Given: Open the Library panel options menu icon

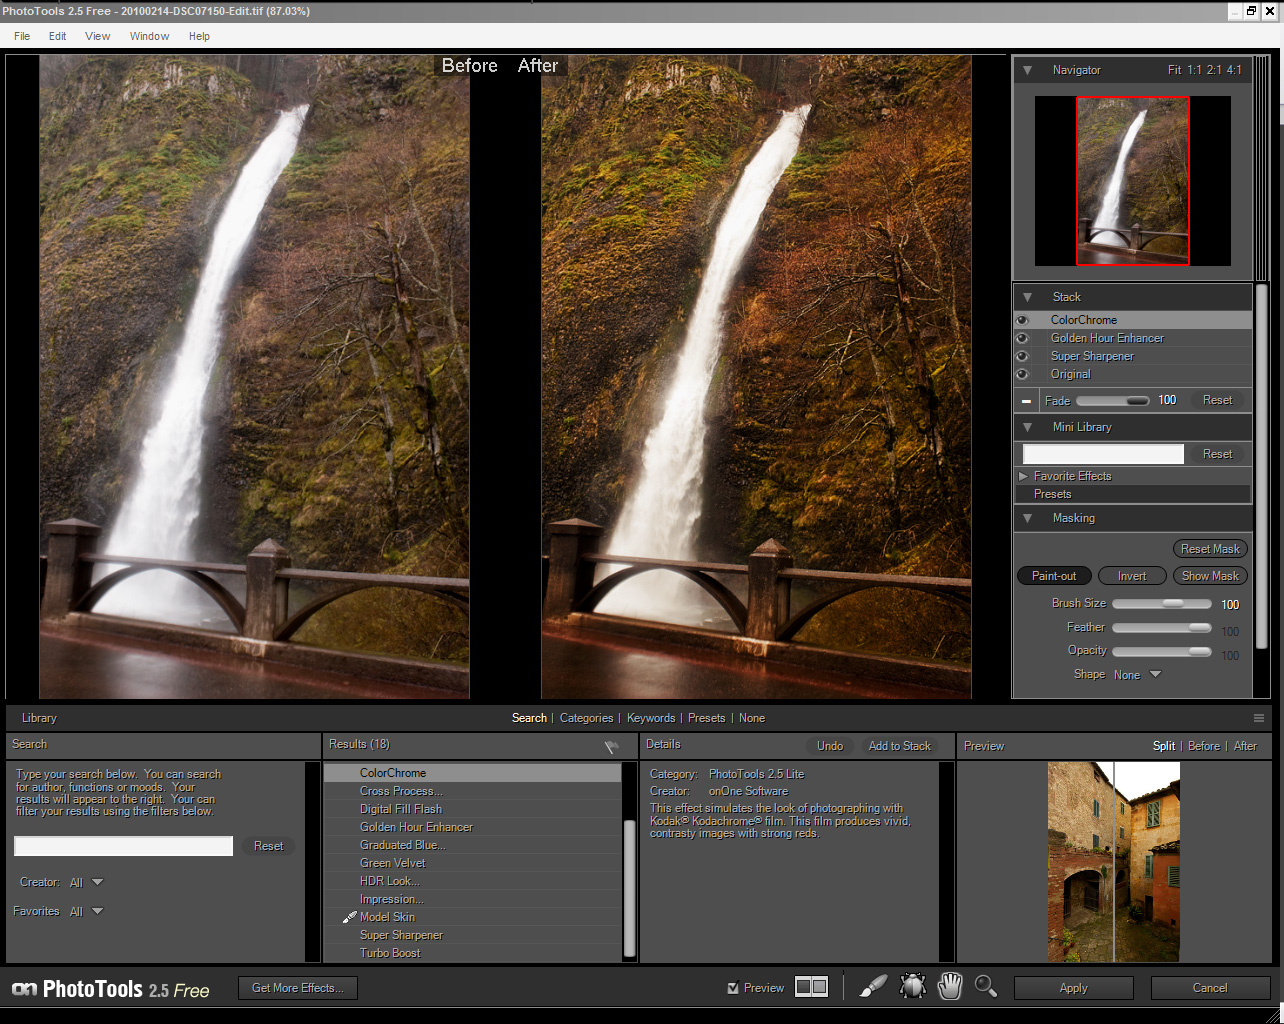Looking at the screenshot, I should (1258, 718).
